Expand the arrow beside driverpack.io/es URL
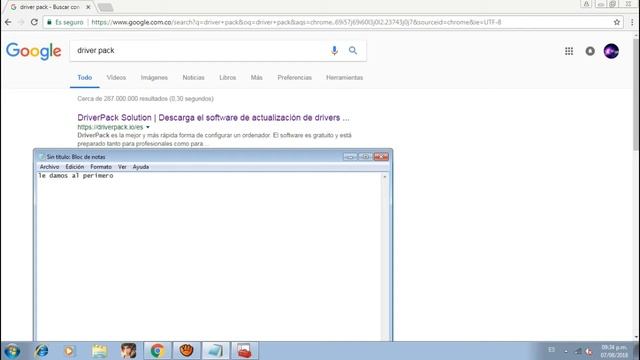The width and height of the screenshot is (640, 360). [148, 127]
